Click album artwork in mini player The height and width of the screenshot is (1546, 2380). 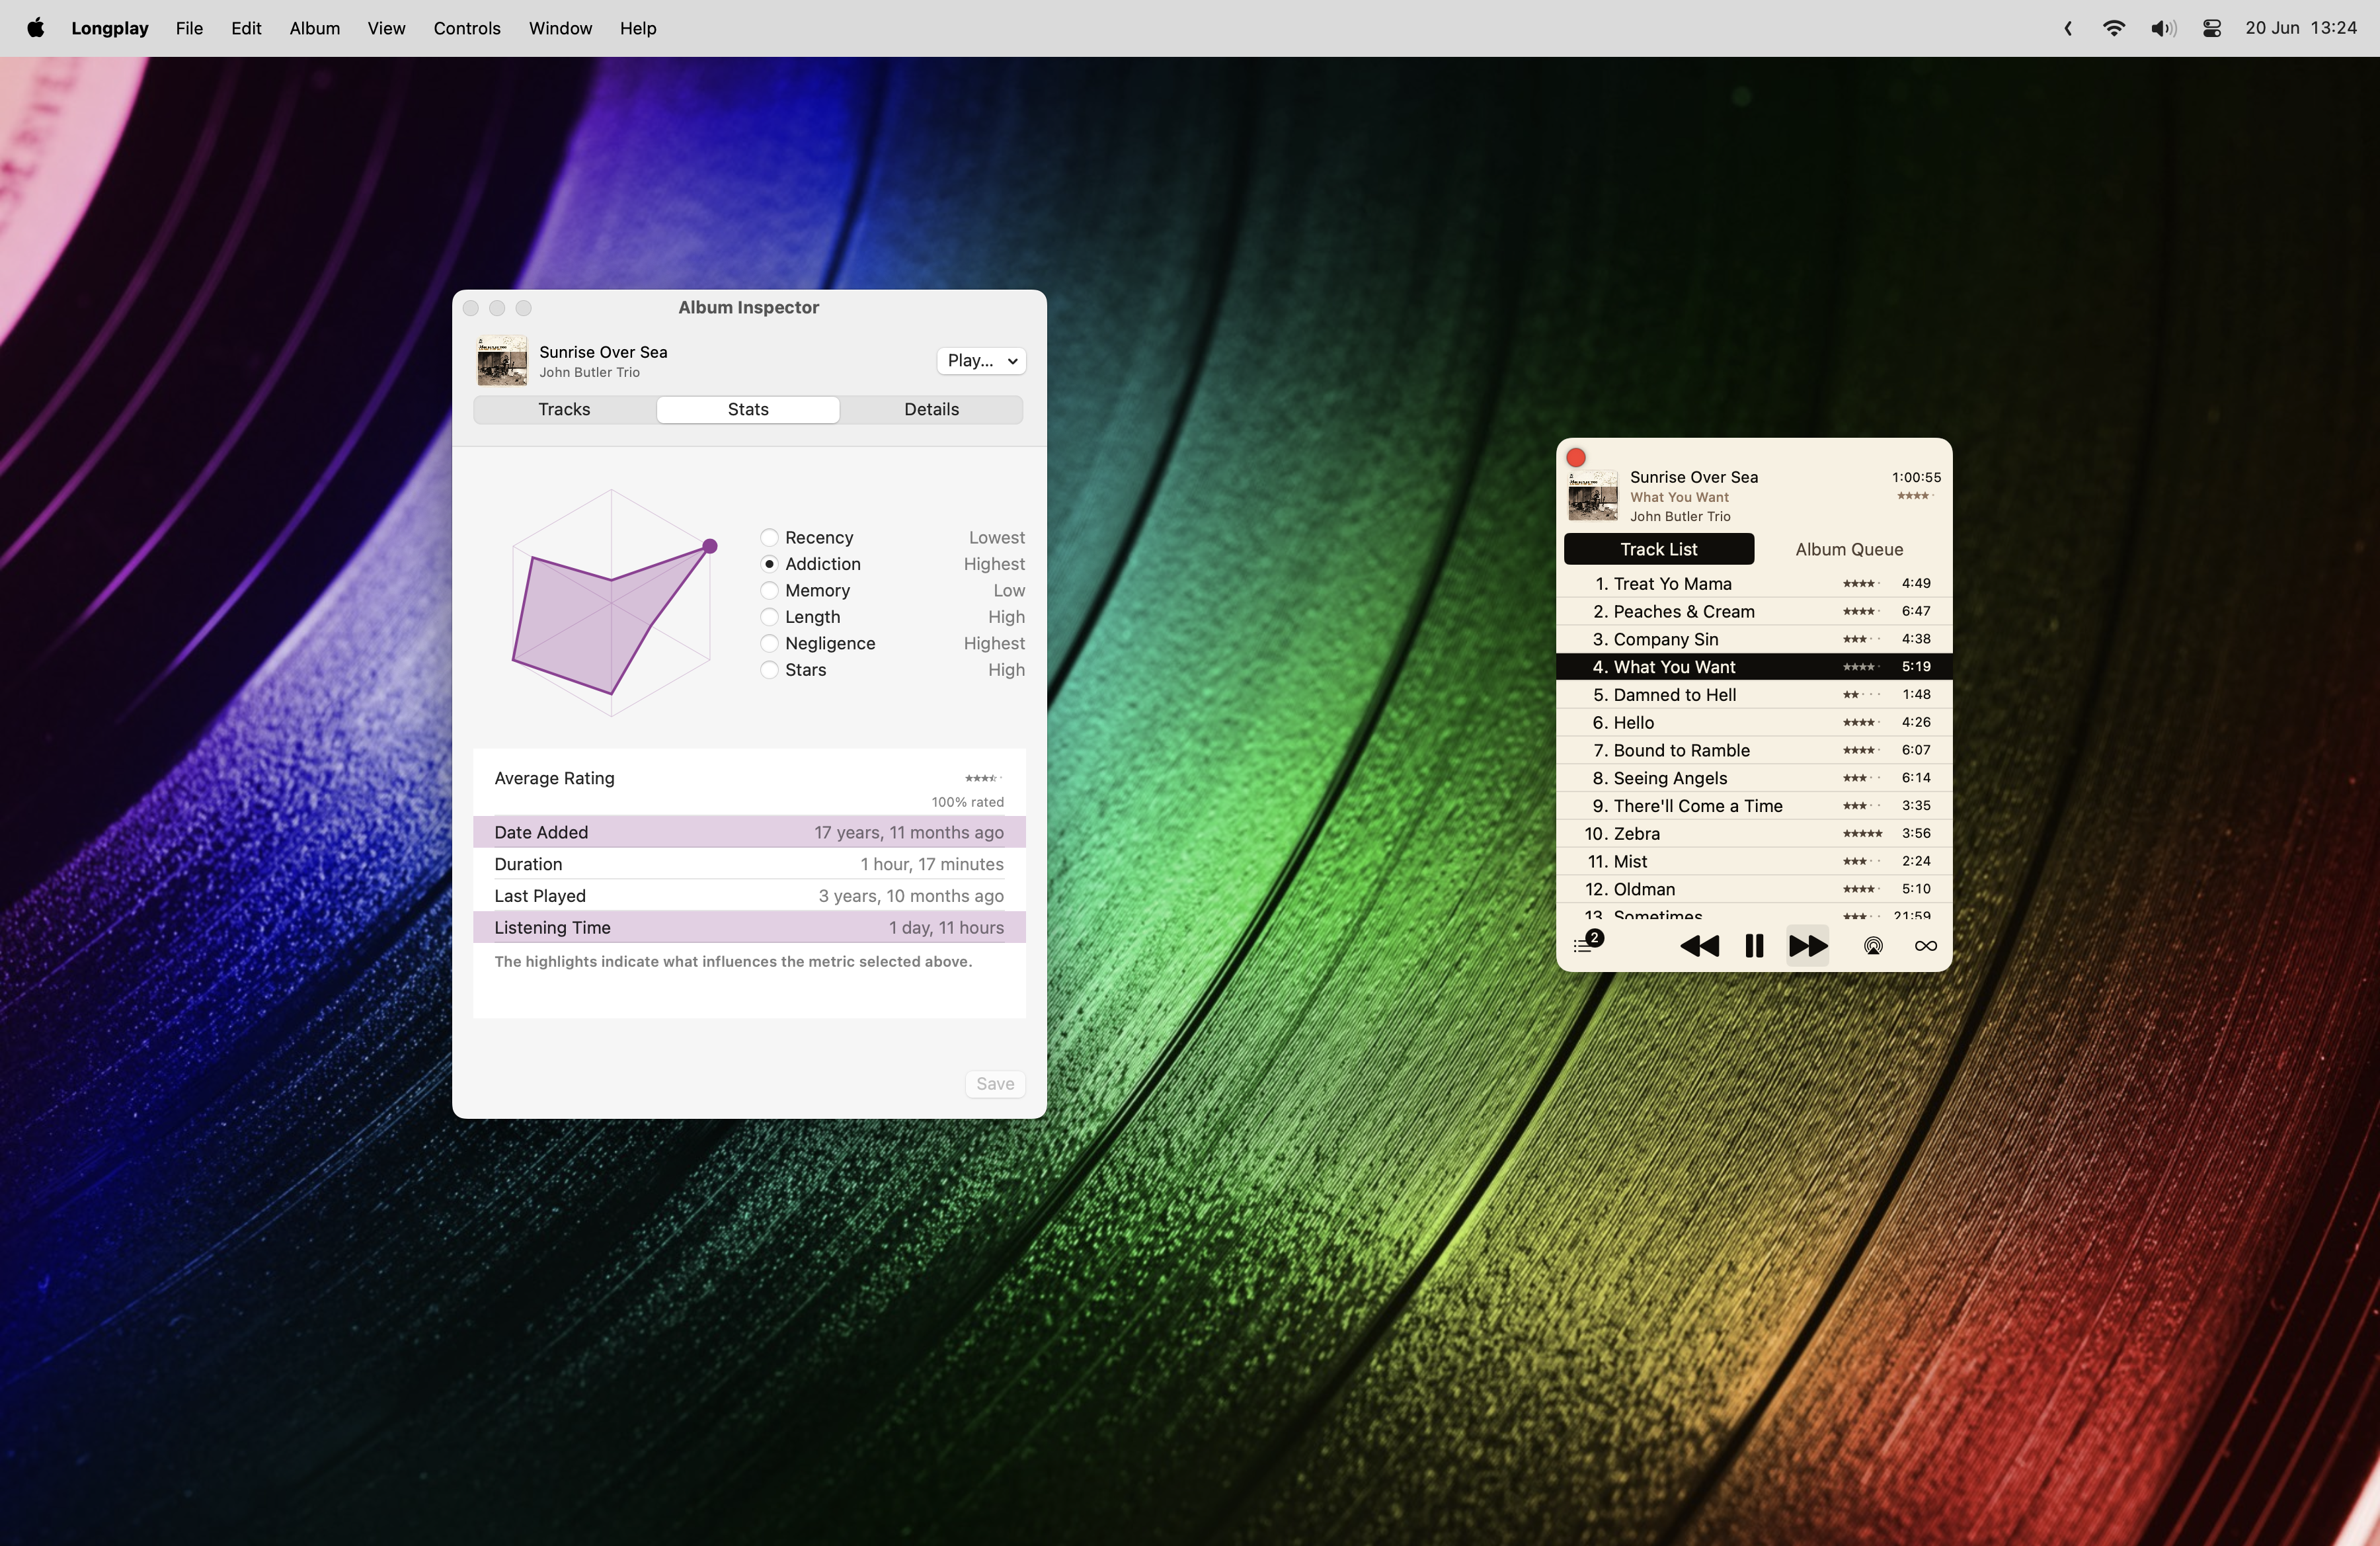click(x=1593, y=496)
